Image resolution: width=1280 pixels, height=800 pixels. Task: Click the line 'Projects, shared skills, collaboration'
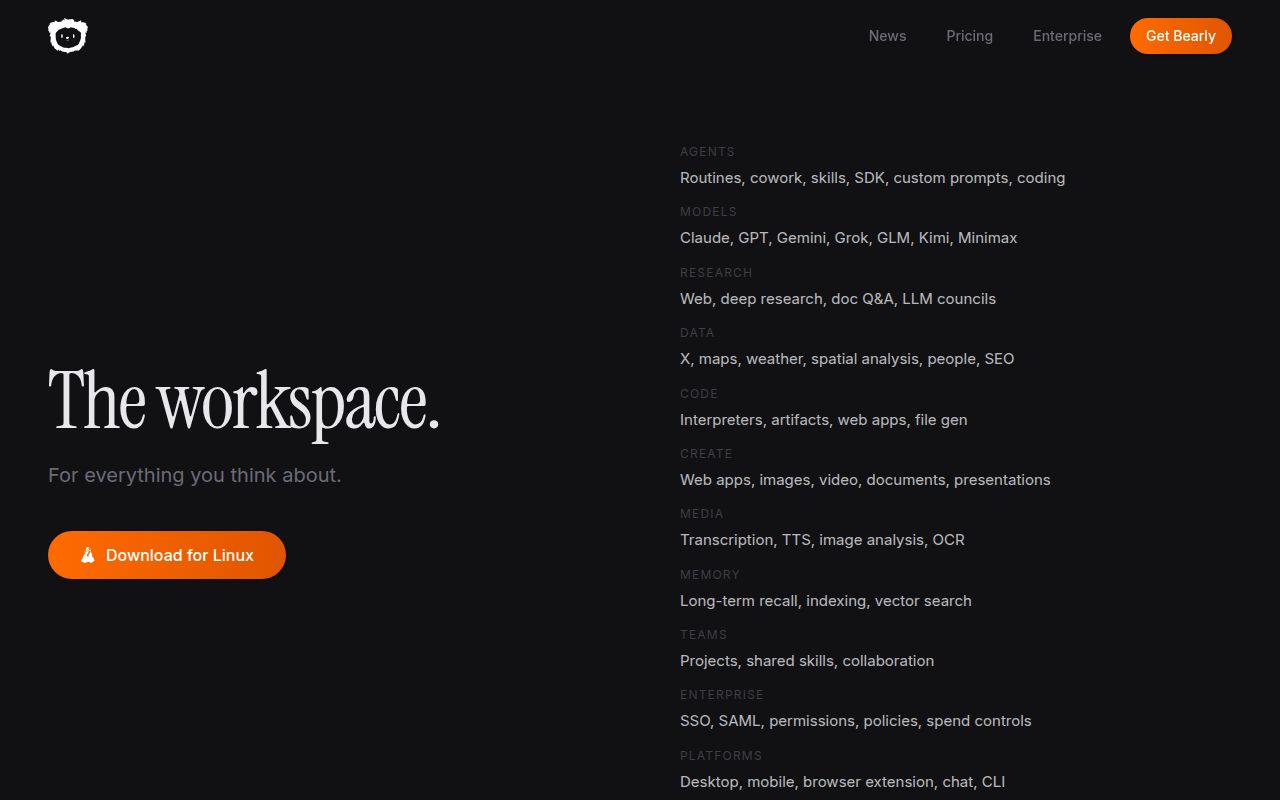[x=807, y=661]
